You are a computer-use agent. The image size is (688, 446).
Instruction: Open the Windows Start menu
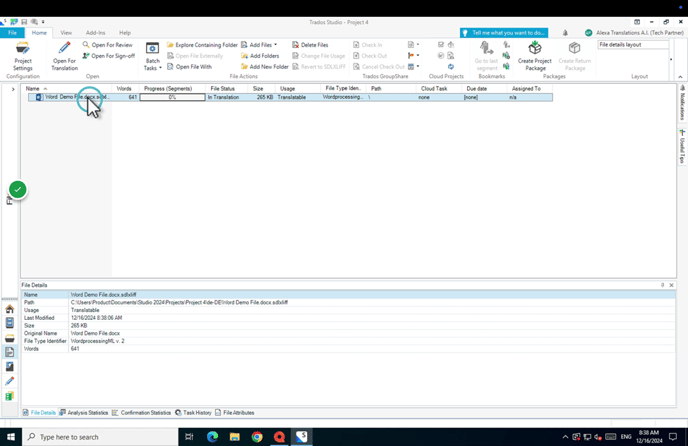pyautogui.click(x=11, y=437)
